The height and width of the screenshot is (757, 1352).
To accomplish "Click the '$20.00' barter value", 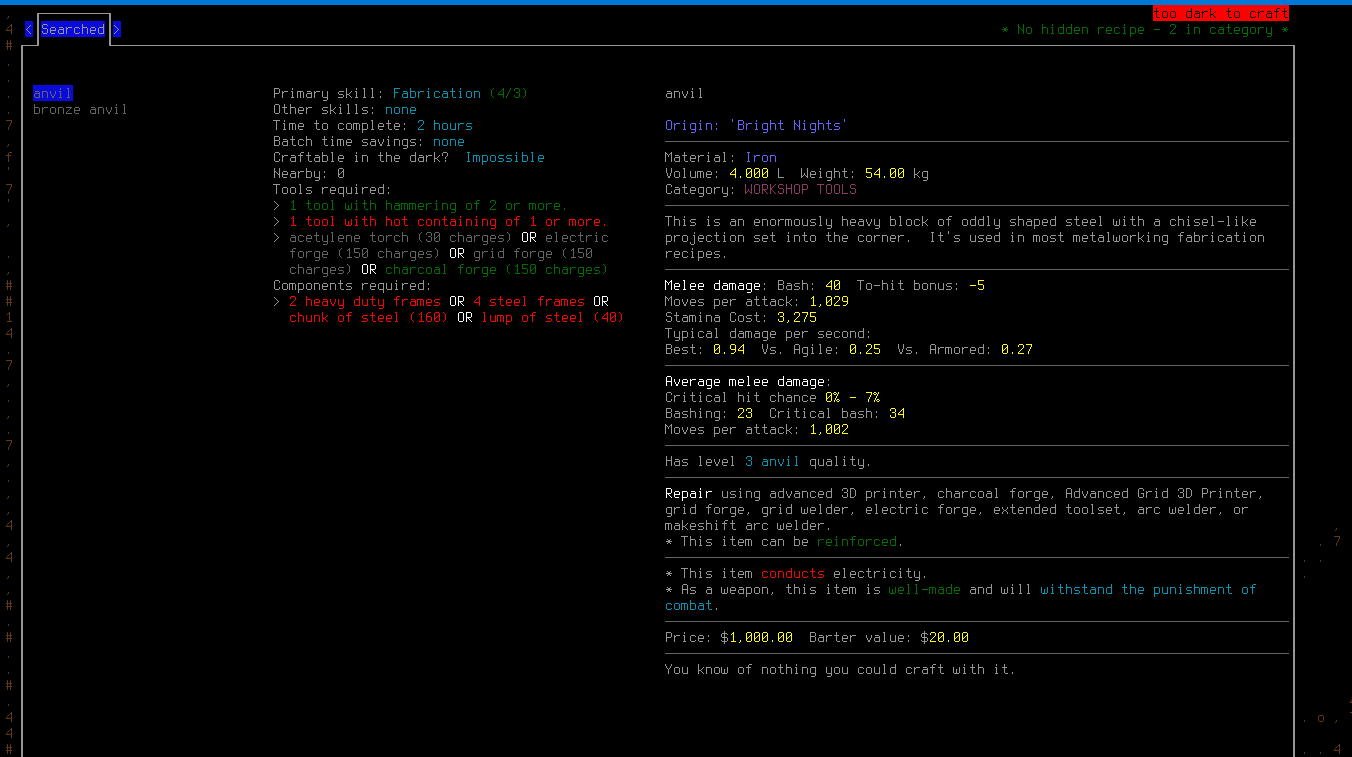I will coord(945,638).
